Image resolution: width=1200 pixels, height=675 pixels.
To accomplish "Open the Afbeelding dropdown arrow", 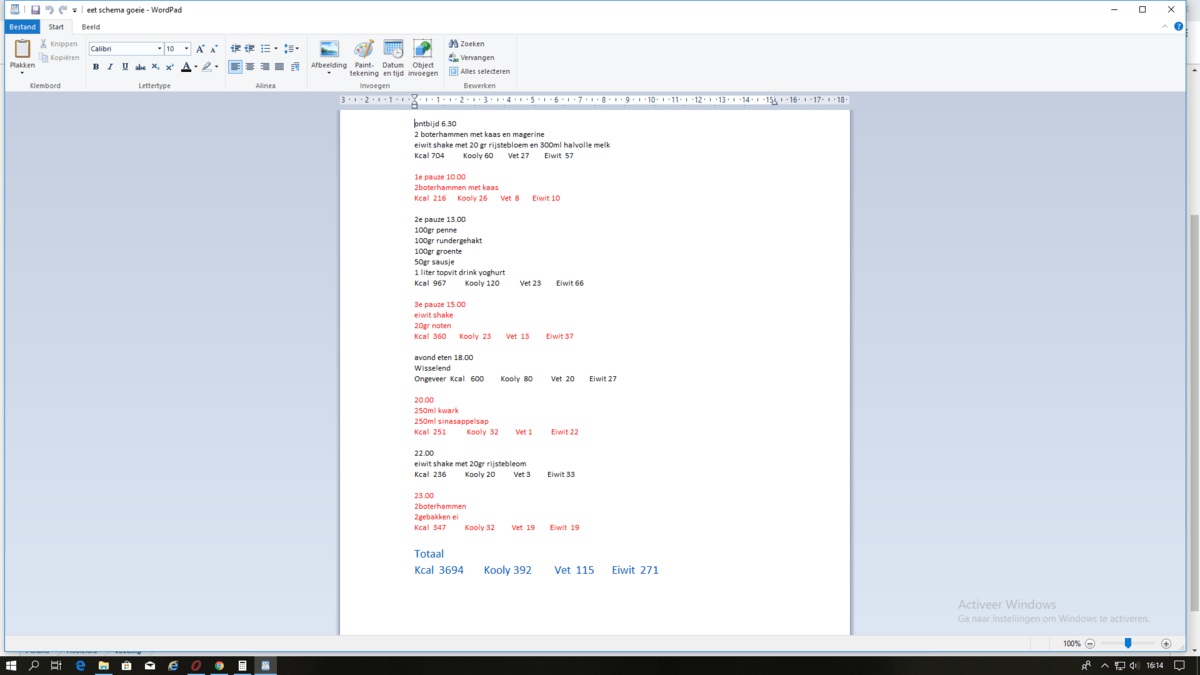I will (x=329, y=73).
